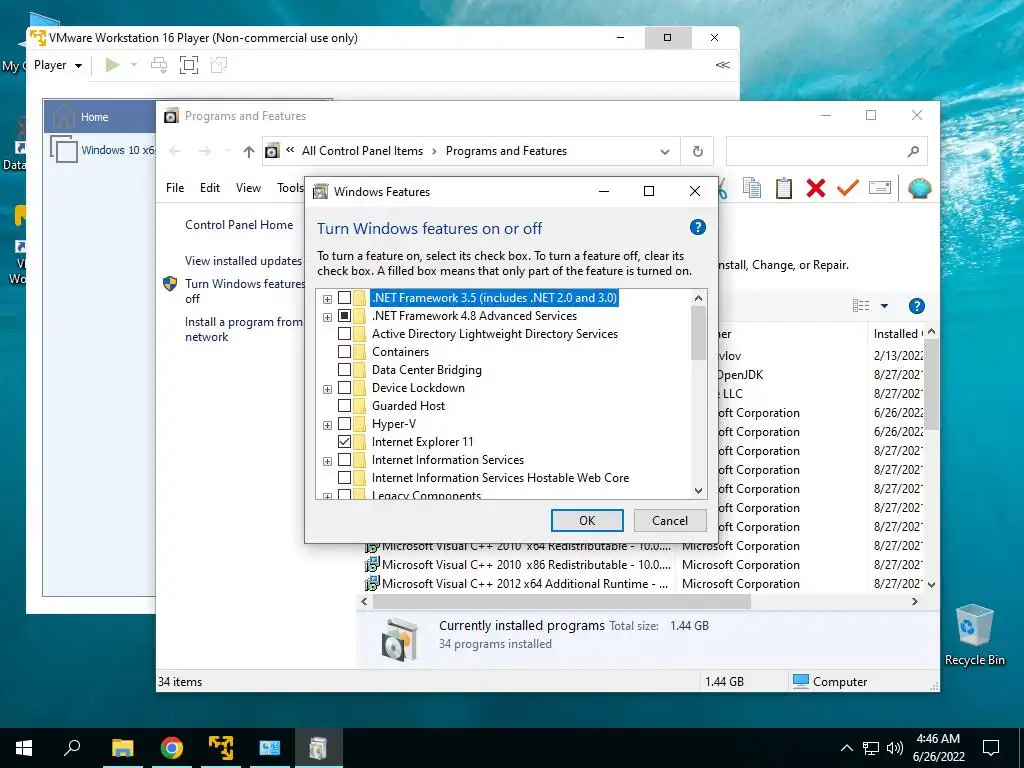The image size is (1024, 768).
Task: Click the view layout icon in Programs list
Action: point(861,306)
